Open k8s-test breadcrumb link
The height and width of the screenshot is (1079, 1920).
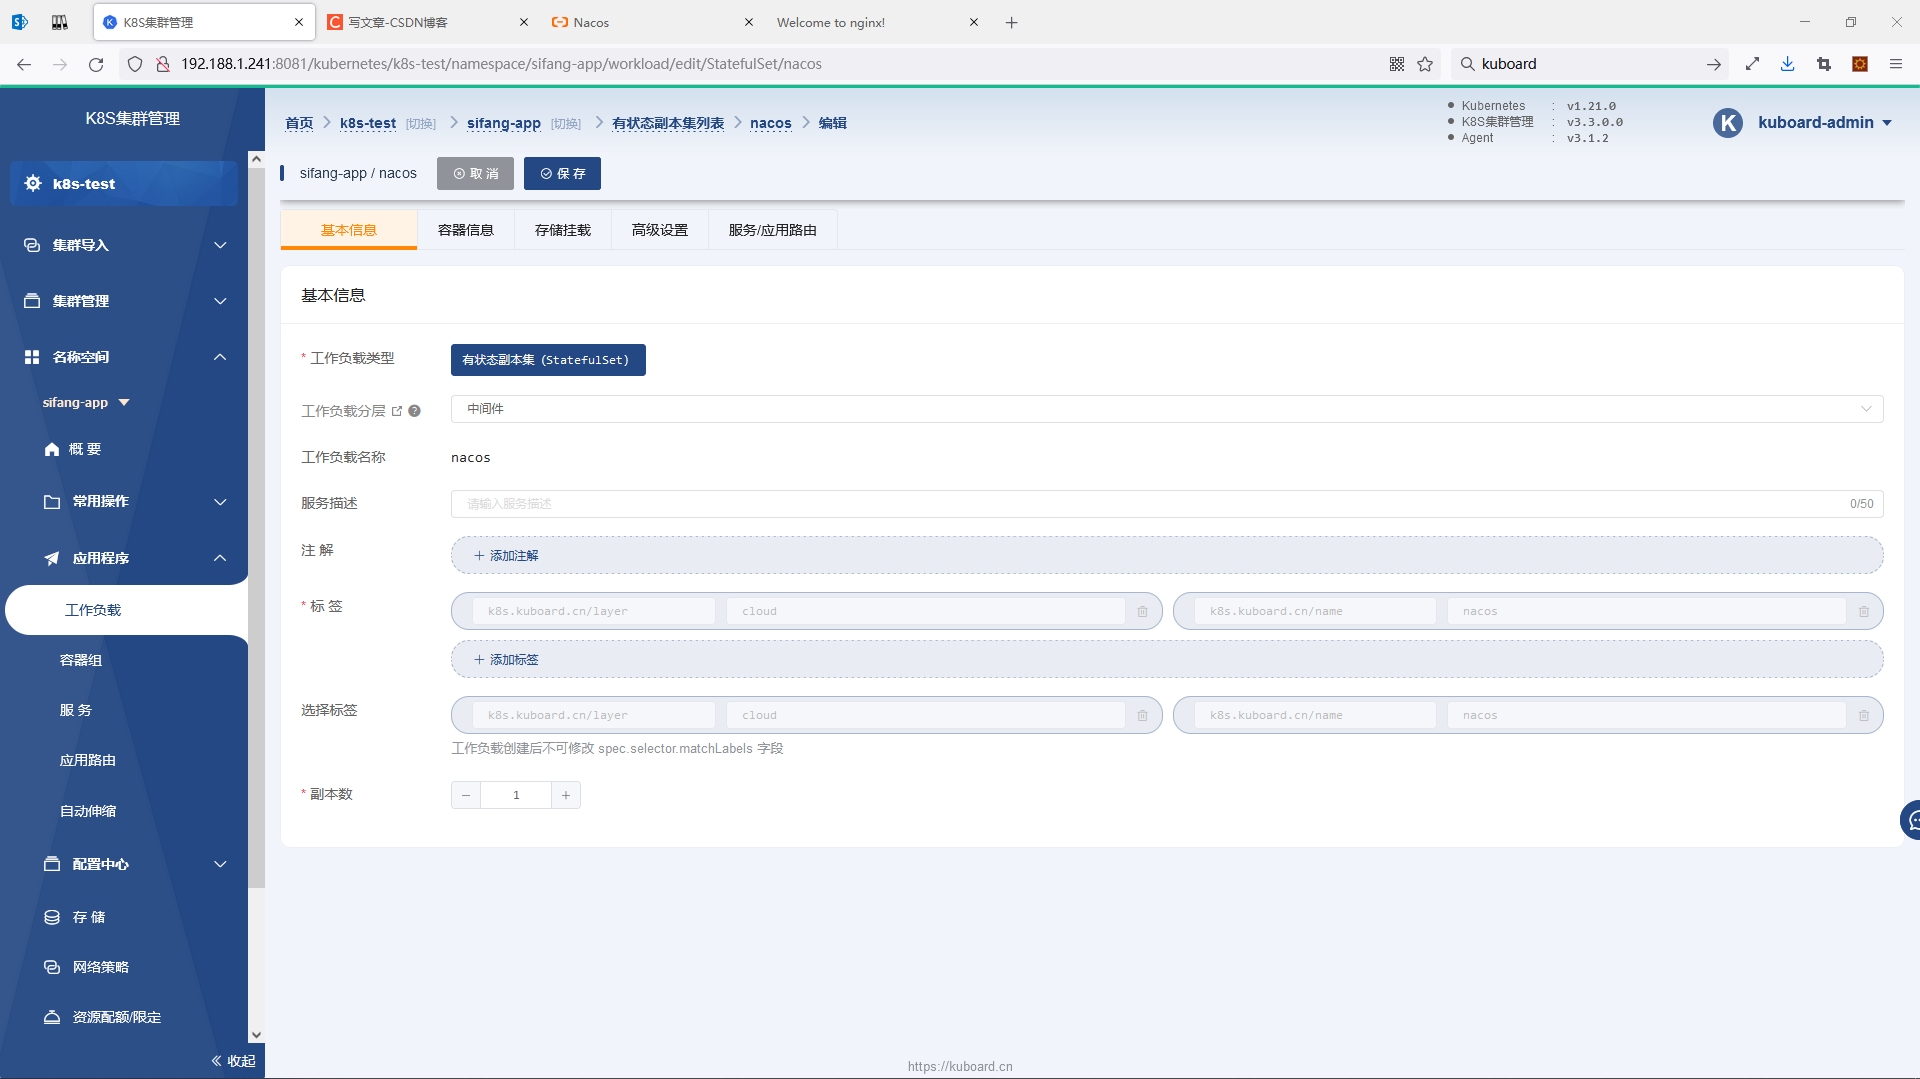(x=368, y=123)
